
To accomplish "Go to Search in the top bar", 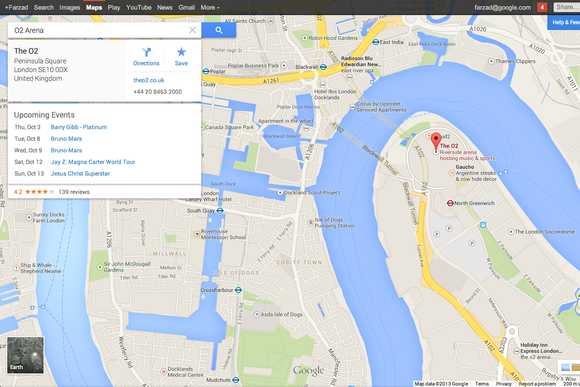I will tap(44, 7).
